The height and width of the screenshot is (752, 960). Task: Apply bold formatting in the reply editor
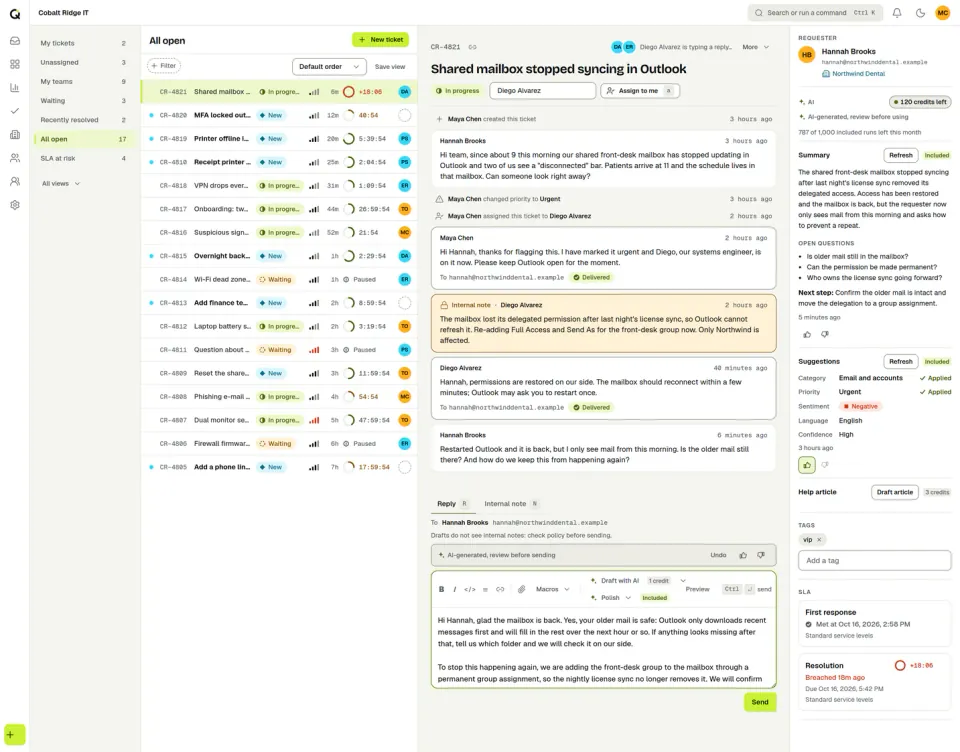click(441, 589)
